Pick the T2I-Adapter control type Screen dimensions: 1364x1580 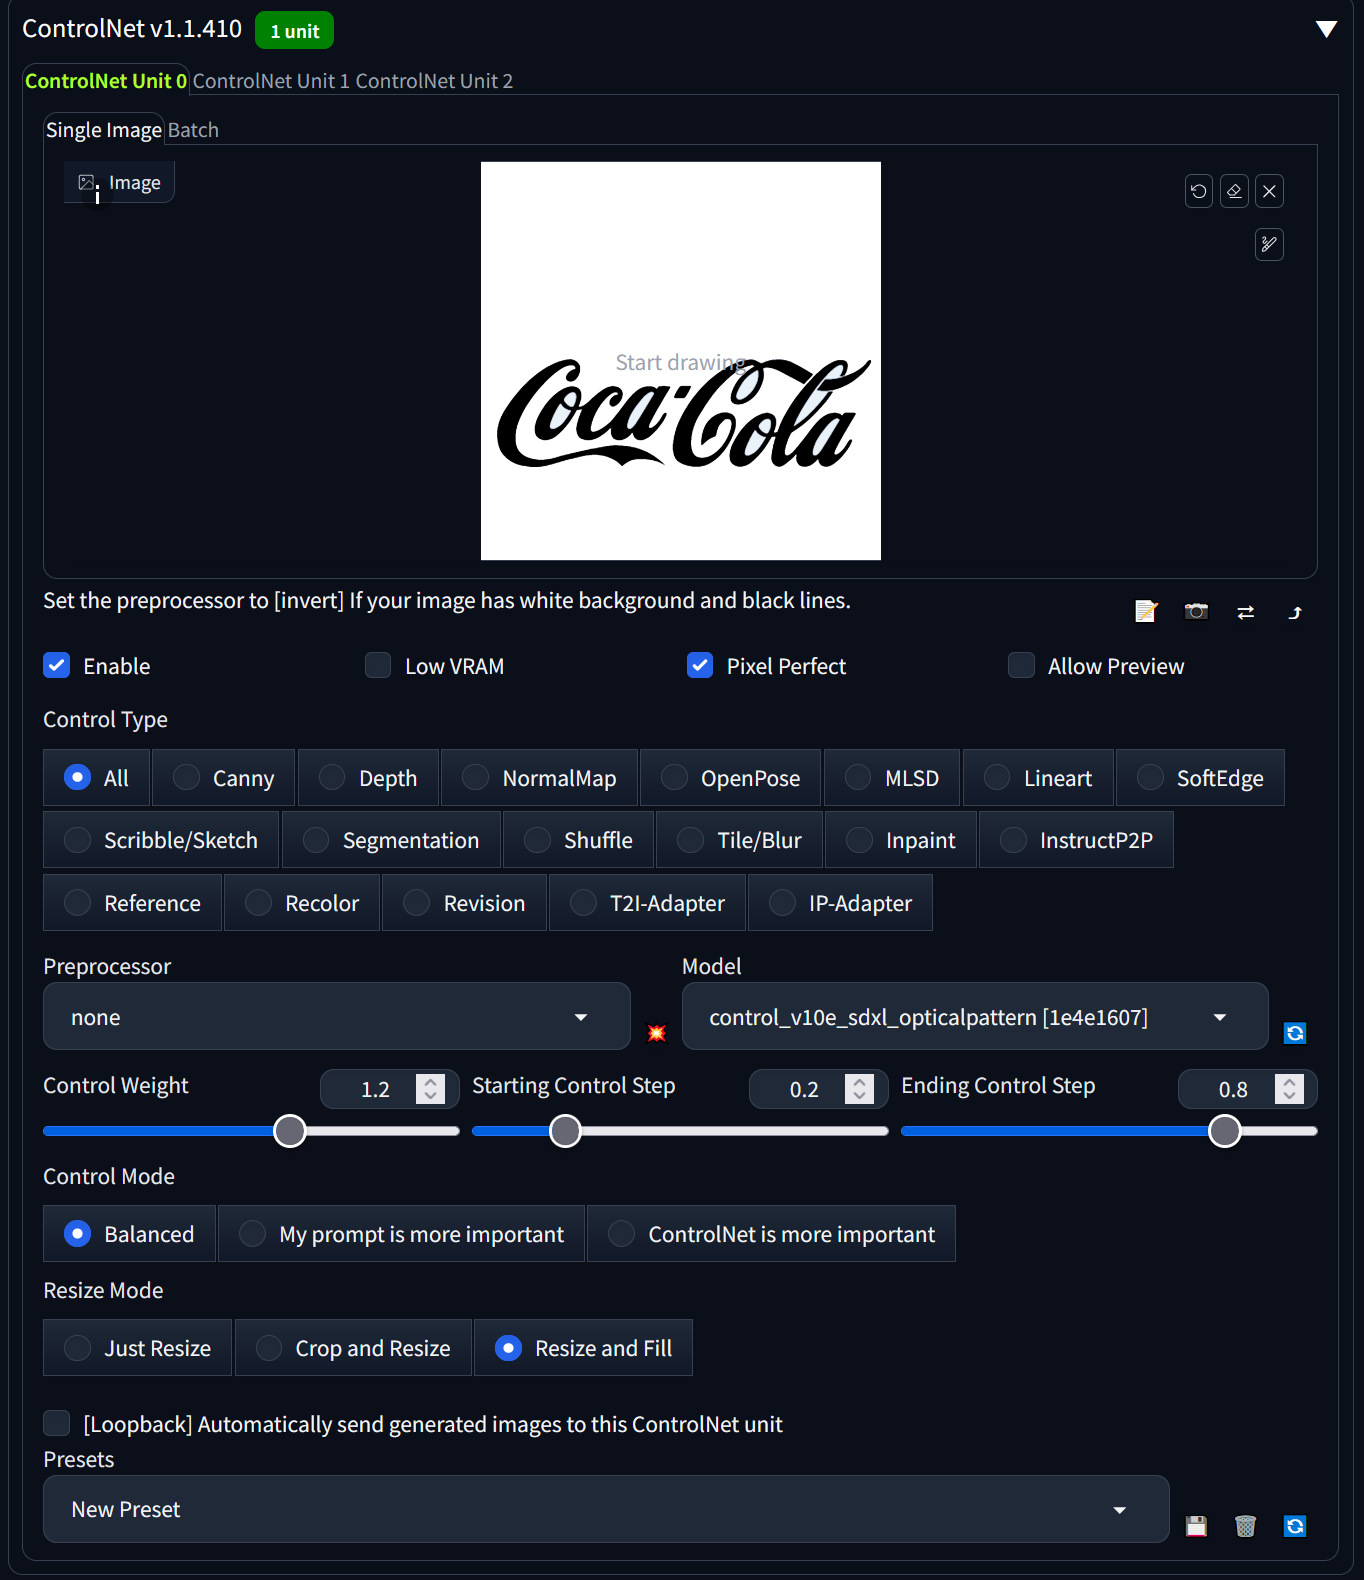(x=647, y=902)
